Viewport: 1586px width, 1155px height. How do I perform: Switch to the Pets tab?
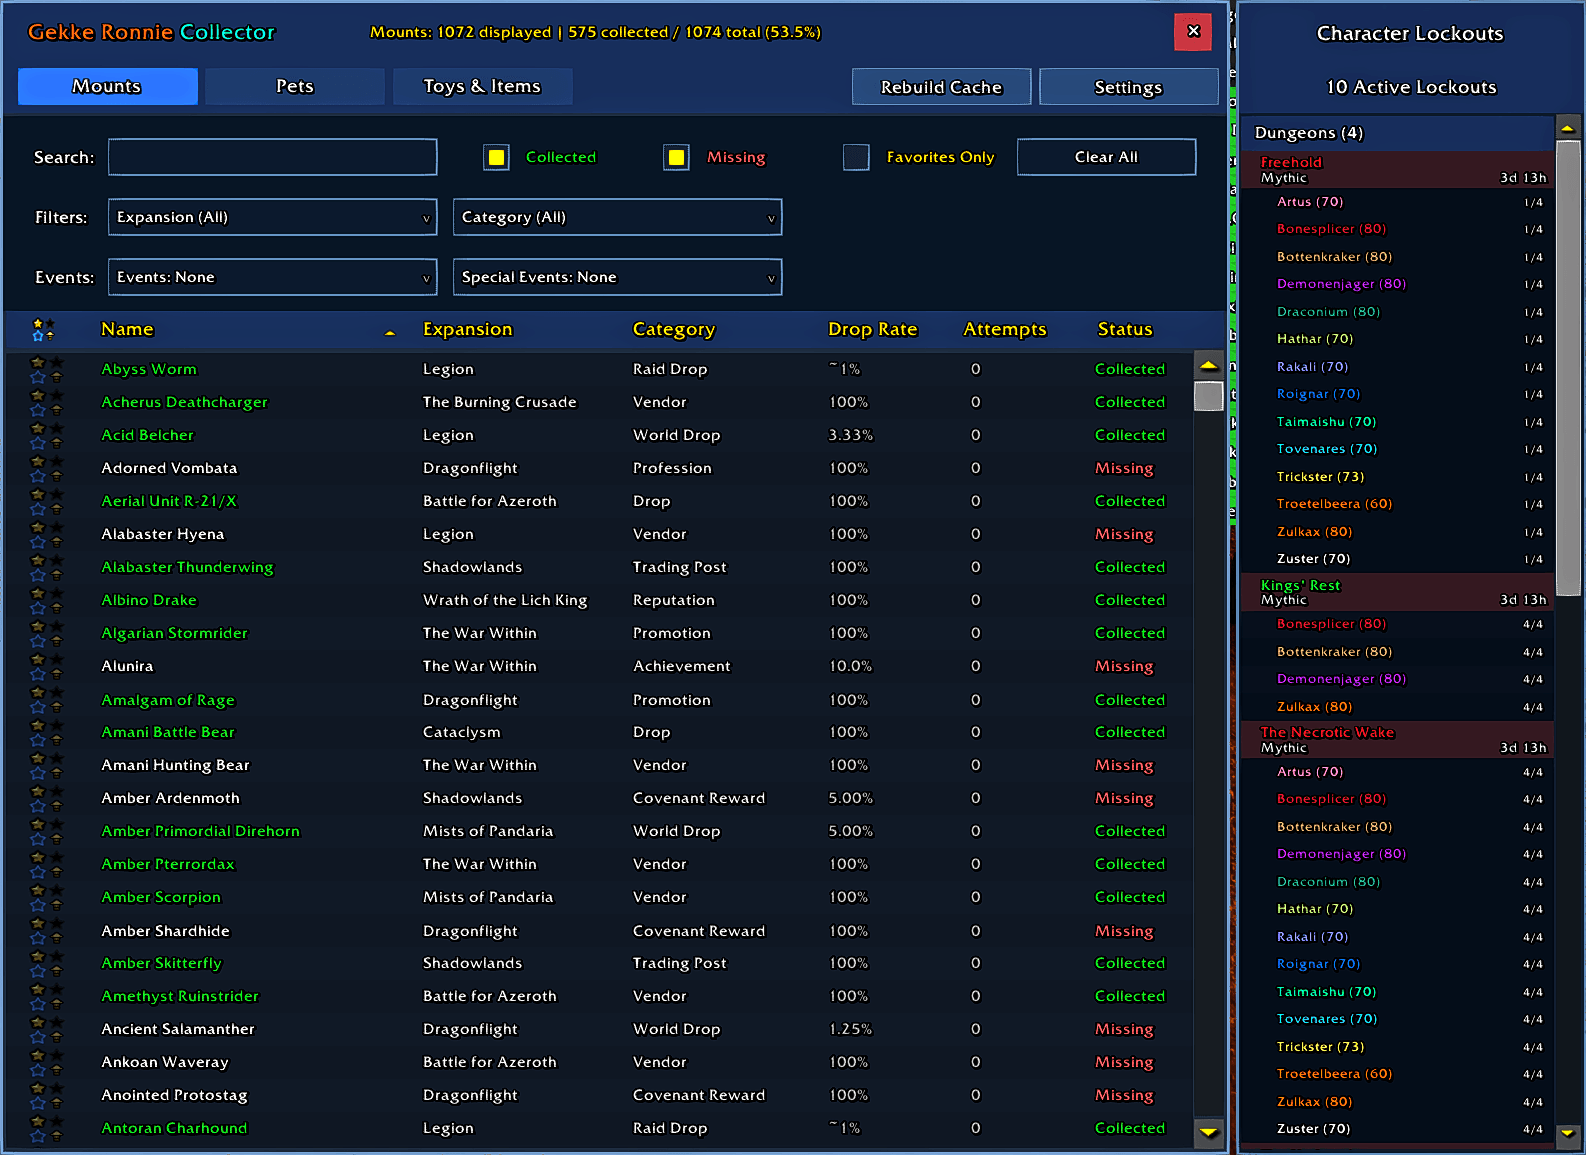click(295, 86)
